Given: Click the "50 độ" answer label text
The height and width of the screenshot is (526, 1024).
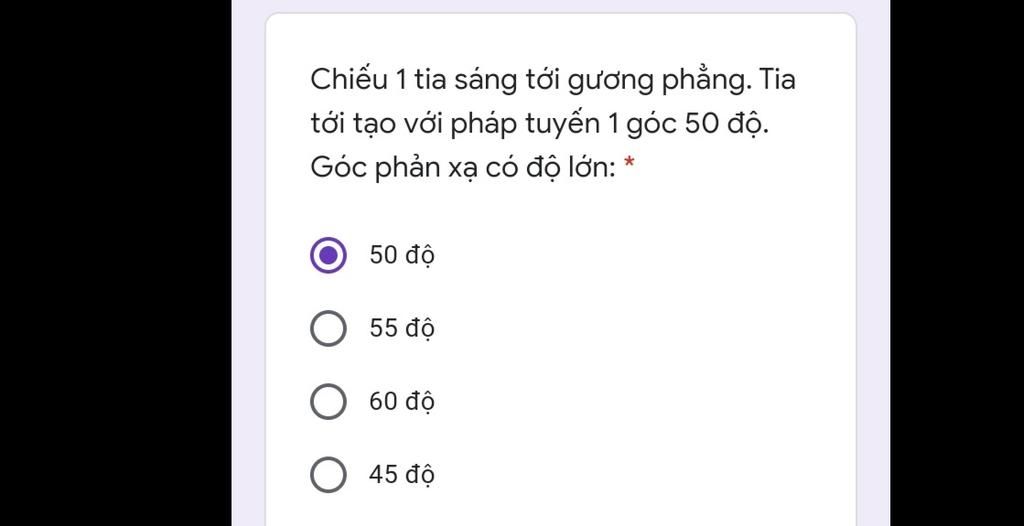Looking at the screenshot, I should 402,255.
